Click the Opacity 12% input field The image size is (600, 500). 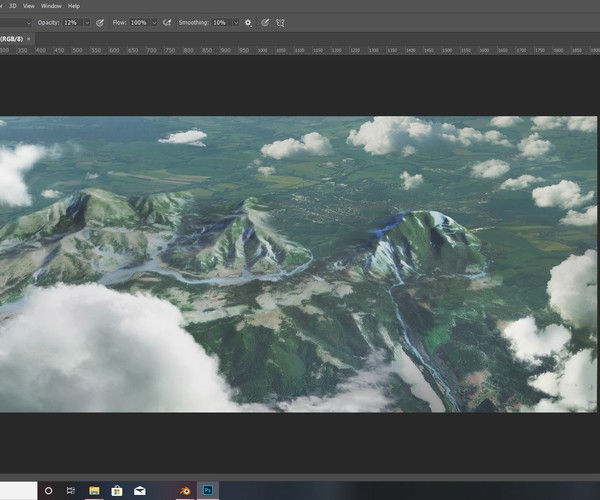click(x=73, y=23)
